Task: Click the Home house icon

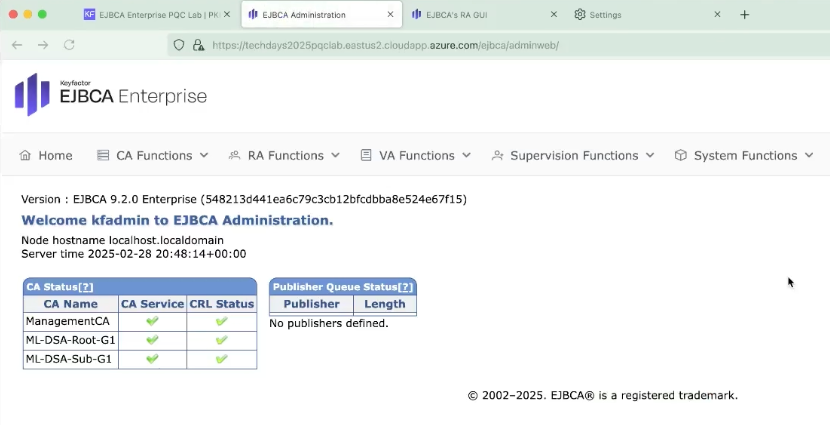Action: point(25,156)
